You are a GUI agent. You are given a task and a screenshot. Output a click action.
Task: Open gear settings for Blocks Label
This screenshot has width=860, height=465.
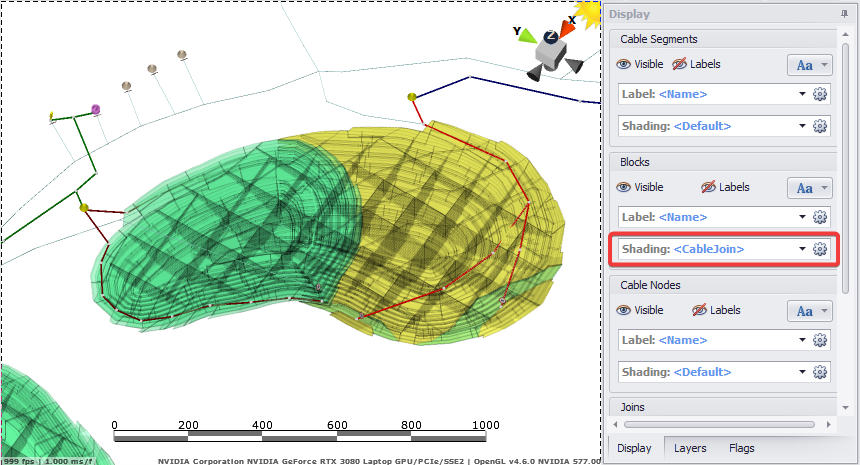point(820,217)
